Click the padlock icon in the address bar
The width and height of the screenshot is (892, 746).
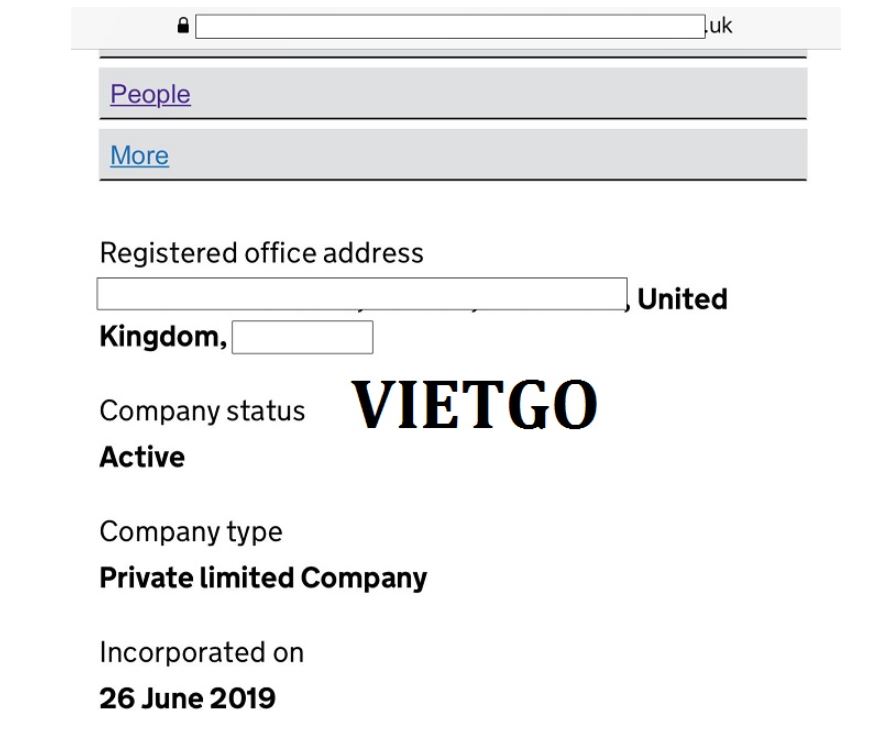(x=182, y=27)
